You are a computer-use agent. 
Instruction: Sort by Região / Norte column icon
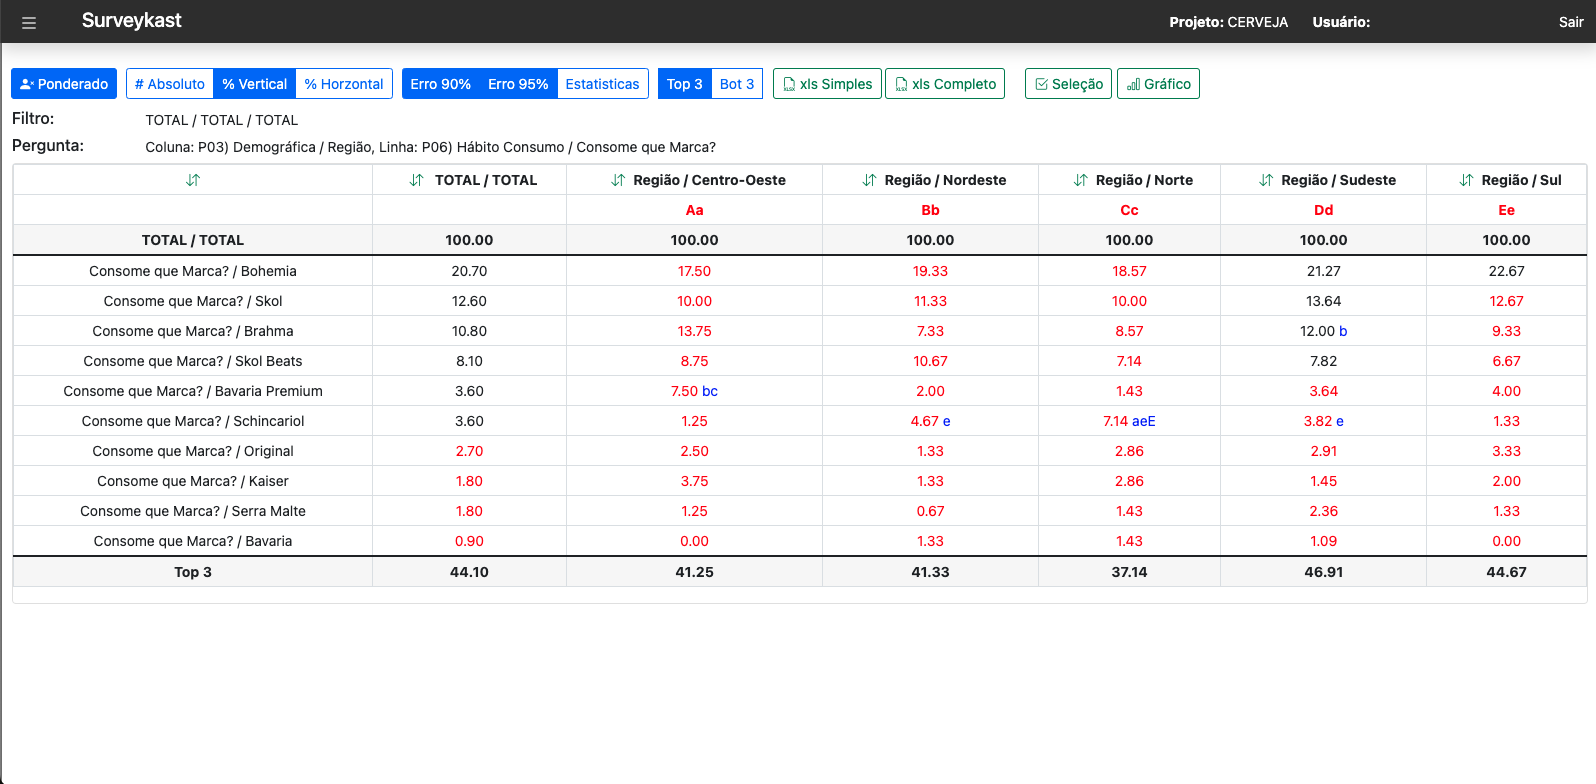(x=1080, y=180)
